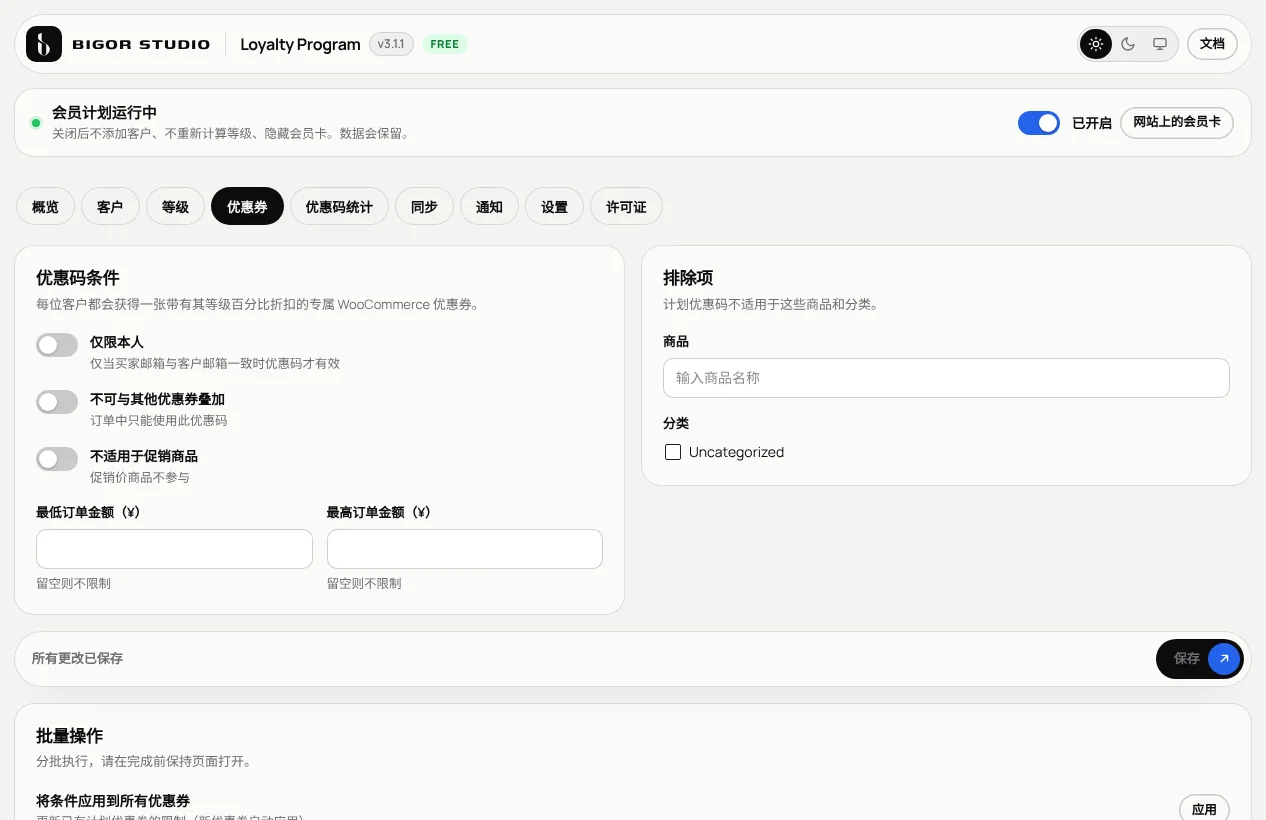Click the 会员计划运行中 status title

pos(104,113)
